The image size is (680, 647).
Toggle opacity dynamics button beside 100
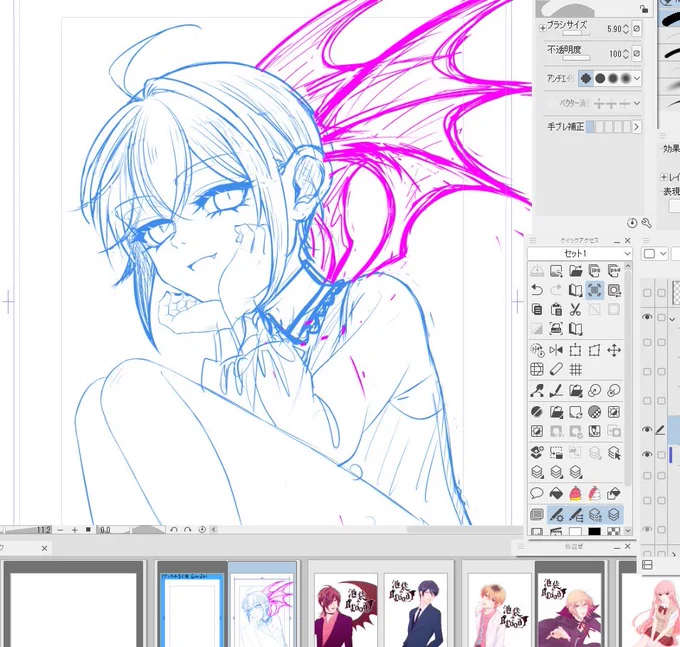[636, 54]
